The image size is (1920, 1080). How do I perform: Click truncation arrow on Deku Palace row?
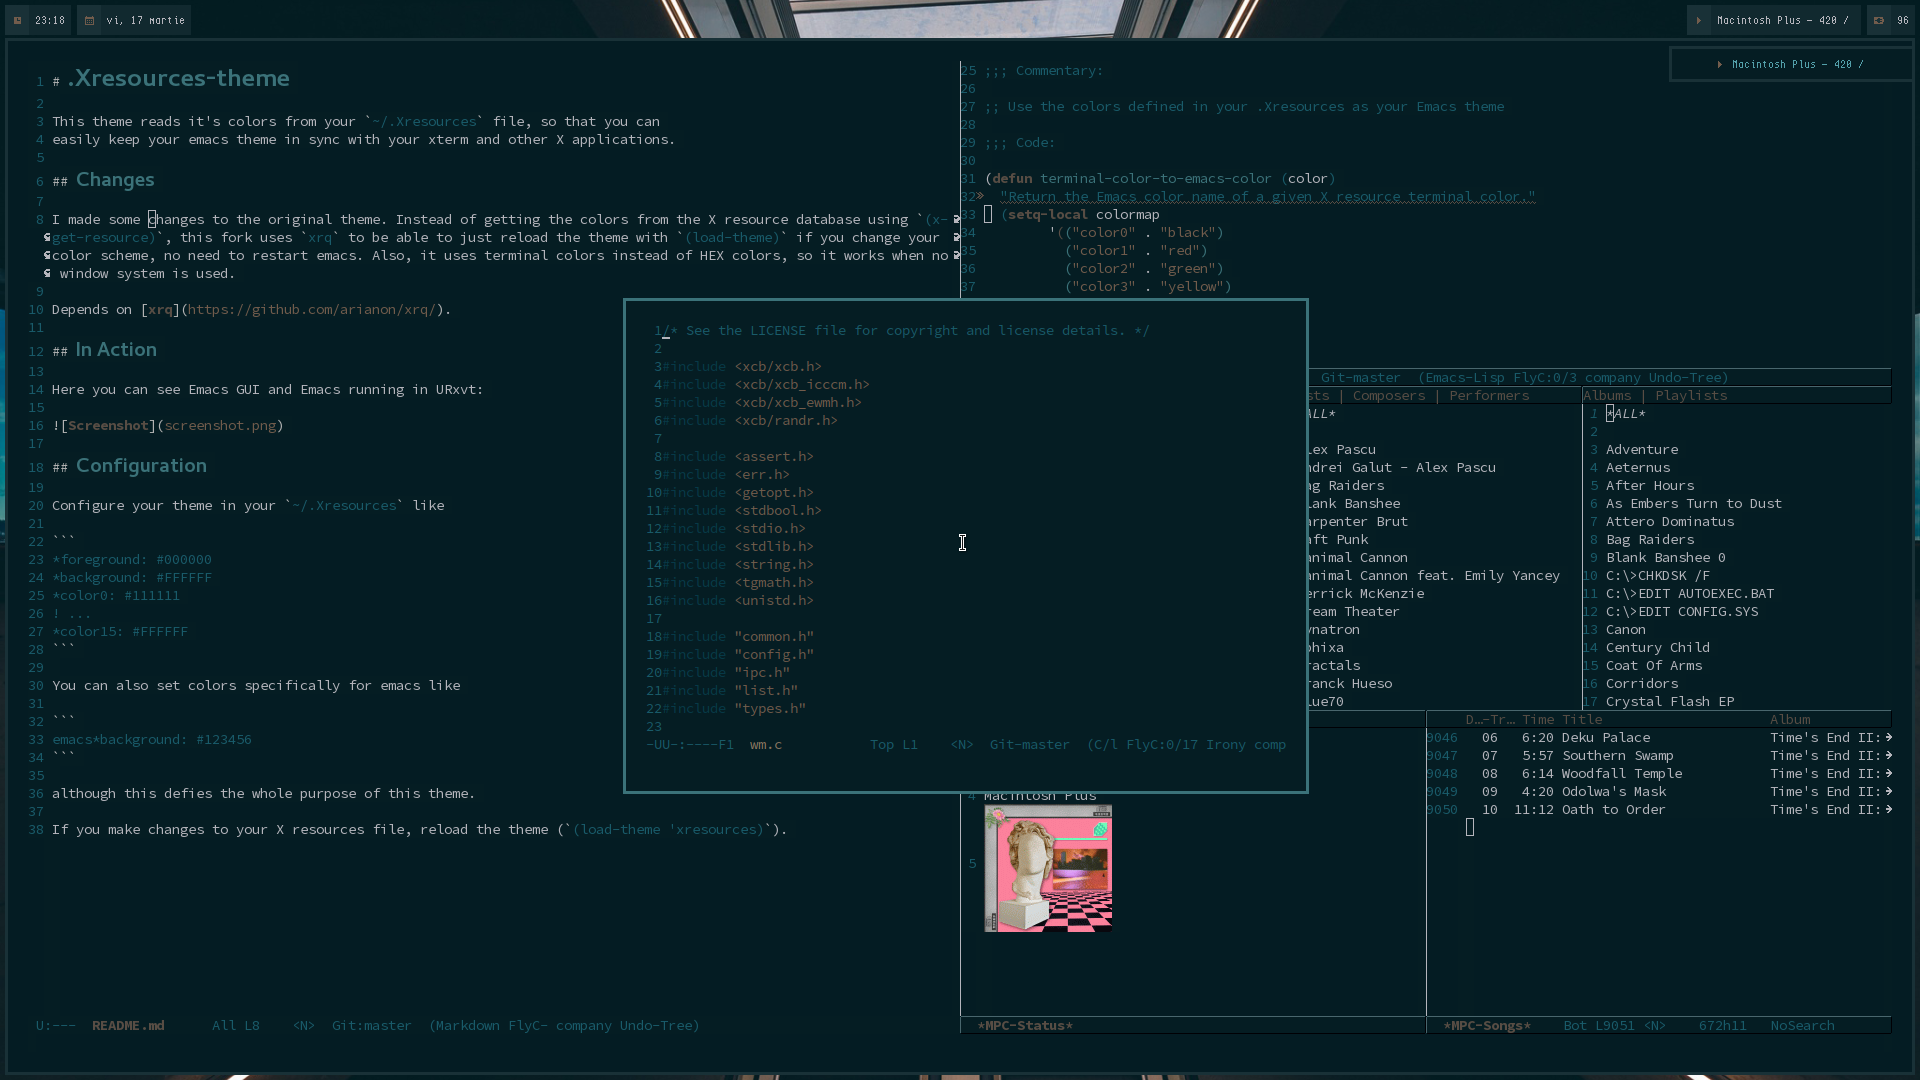pyautogui.click(x=1888, y=737)
